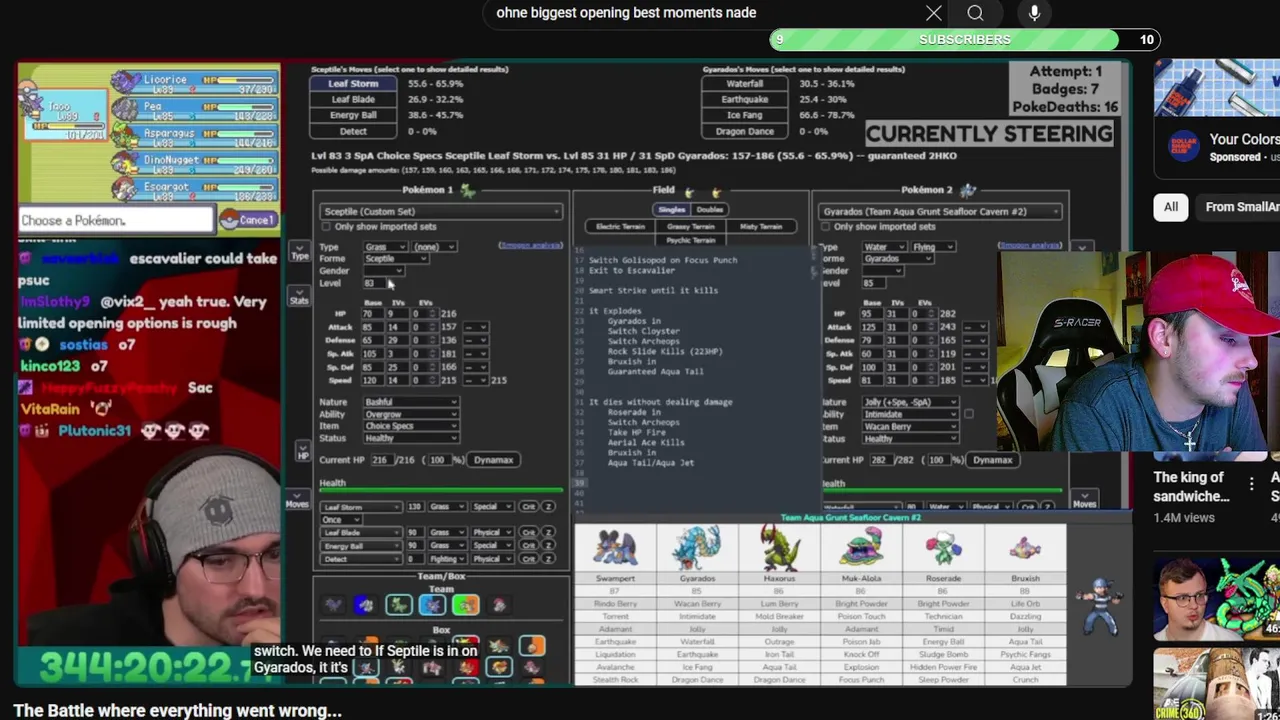The width and height of the screenshot is (1280, 720).
Task: Select the last Pokémon icon in the Team row
Action: pos(499,604)
